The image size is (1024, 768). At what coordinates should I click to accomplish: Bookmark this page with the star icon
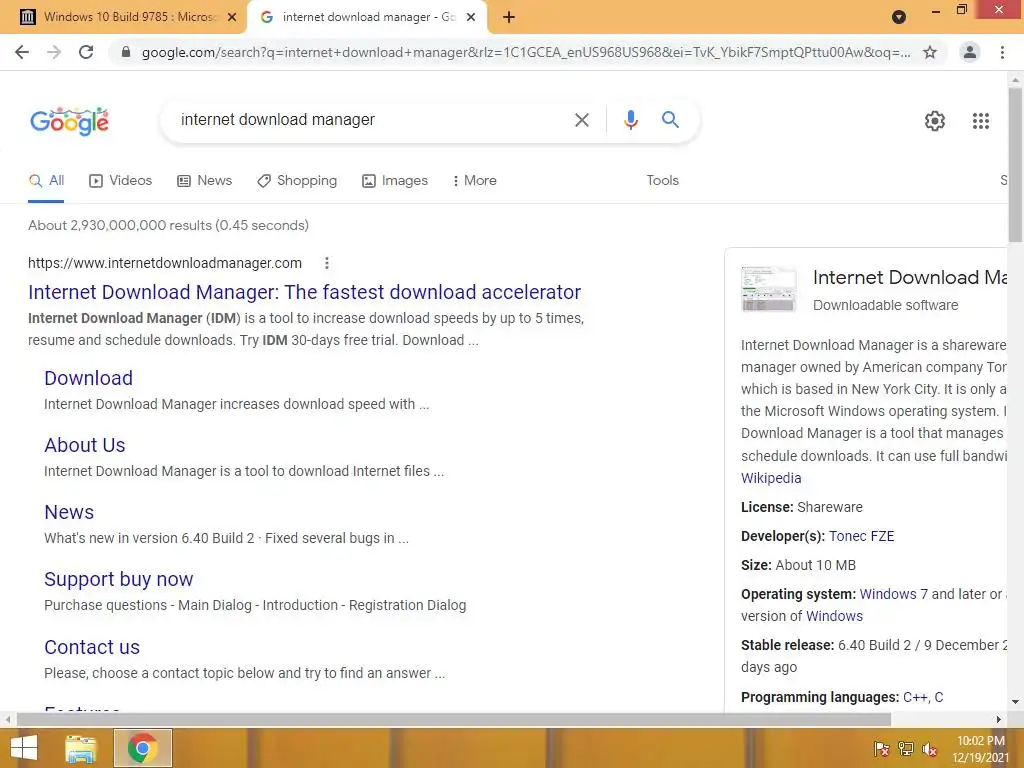(930, 52)
